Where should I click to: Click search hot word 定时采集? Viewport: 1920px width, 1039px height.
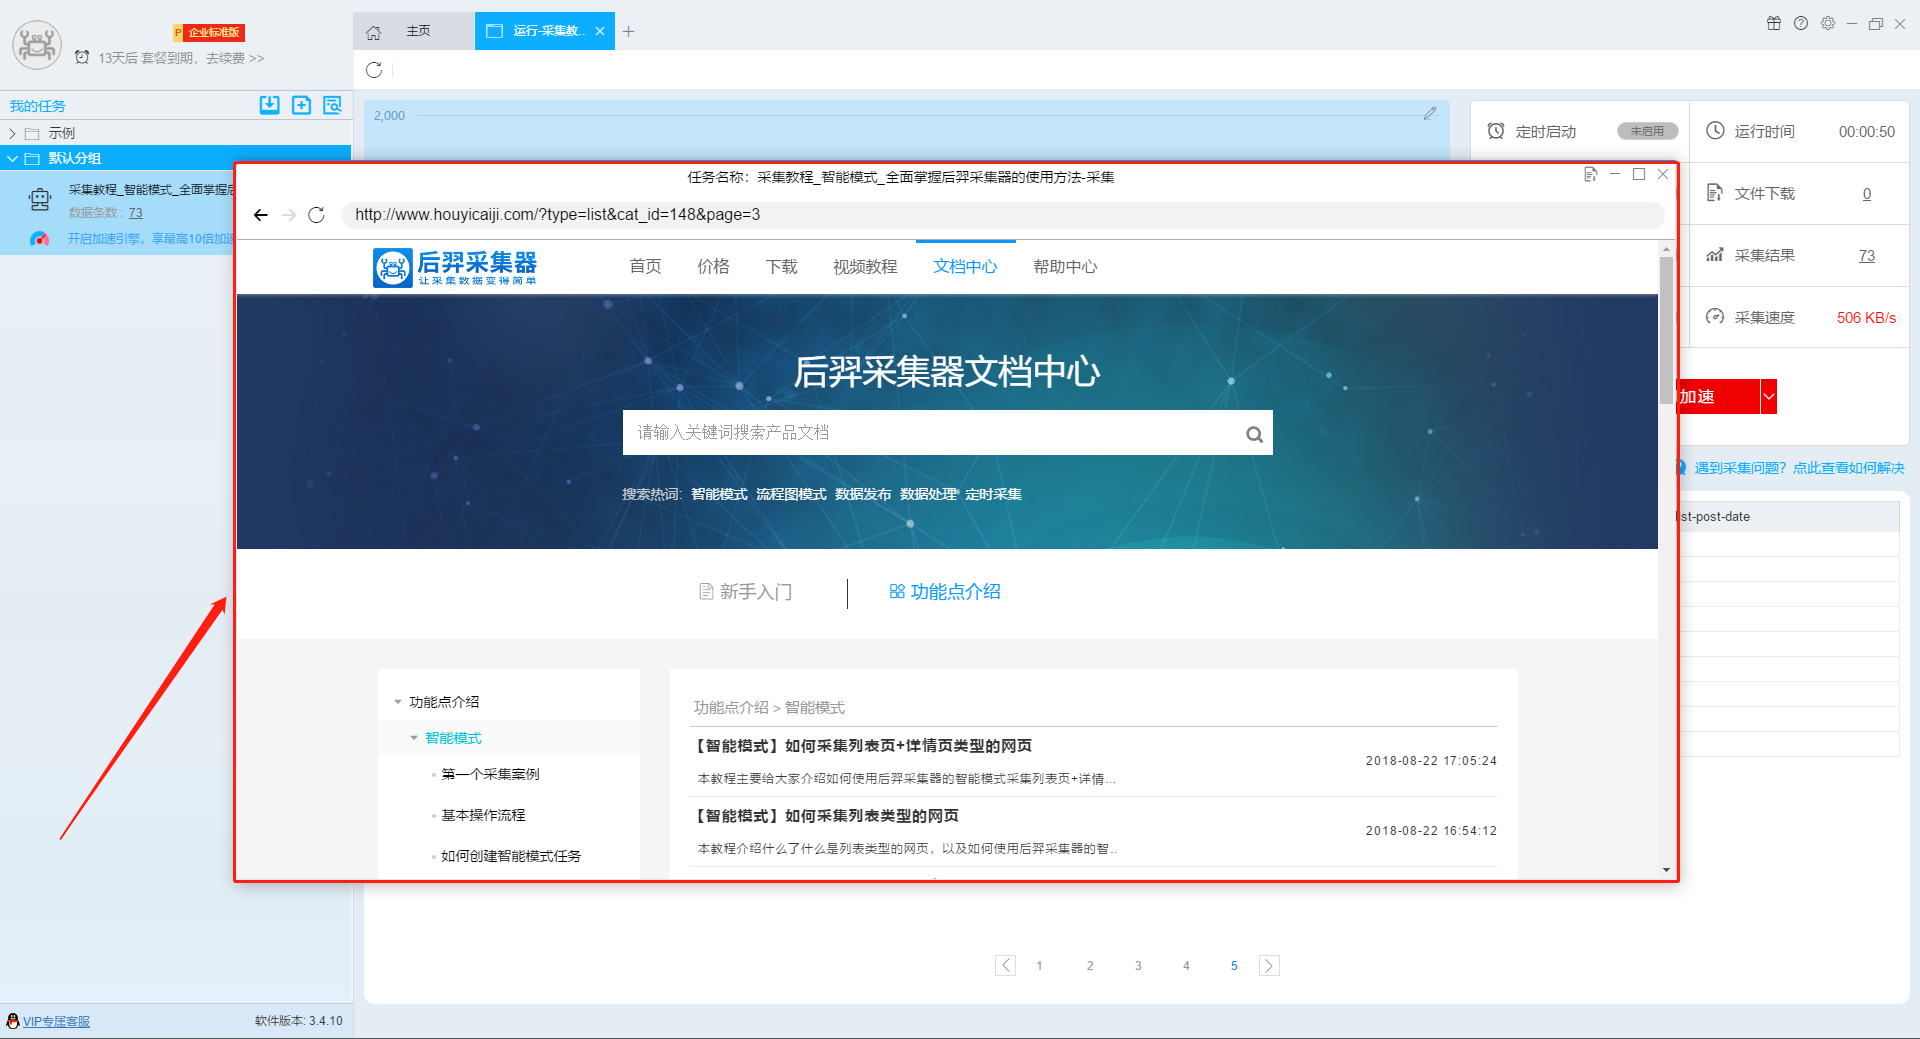point(993,494)
